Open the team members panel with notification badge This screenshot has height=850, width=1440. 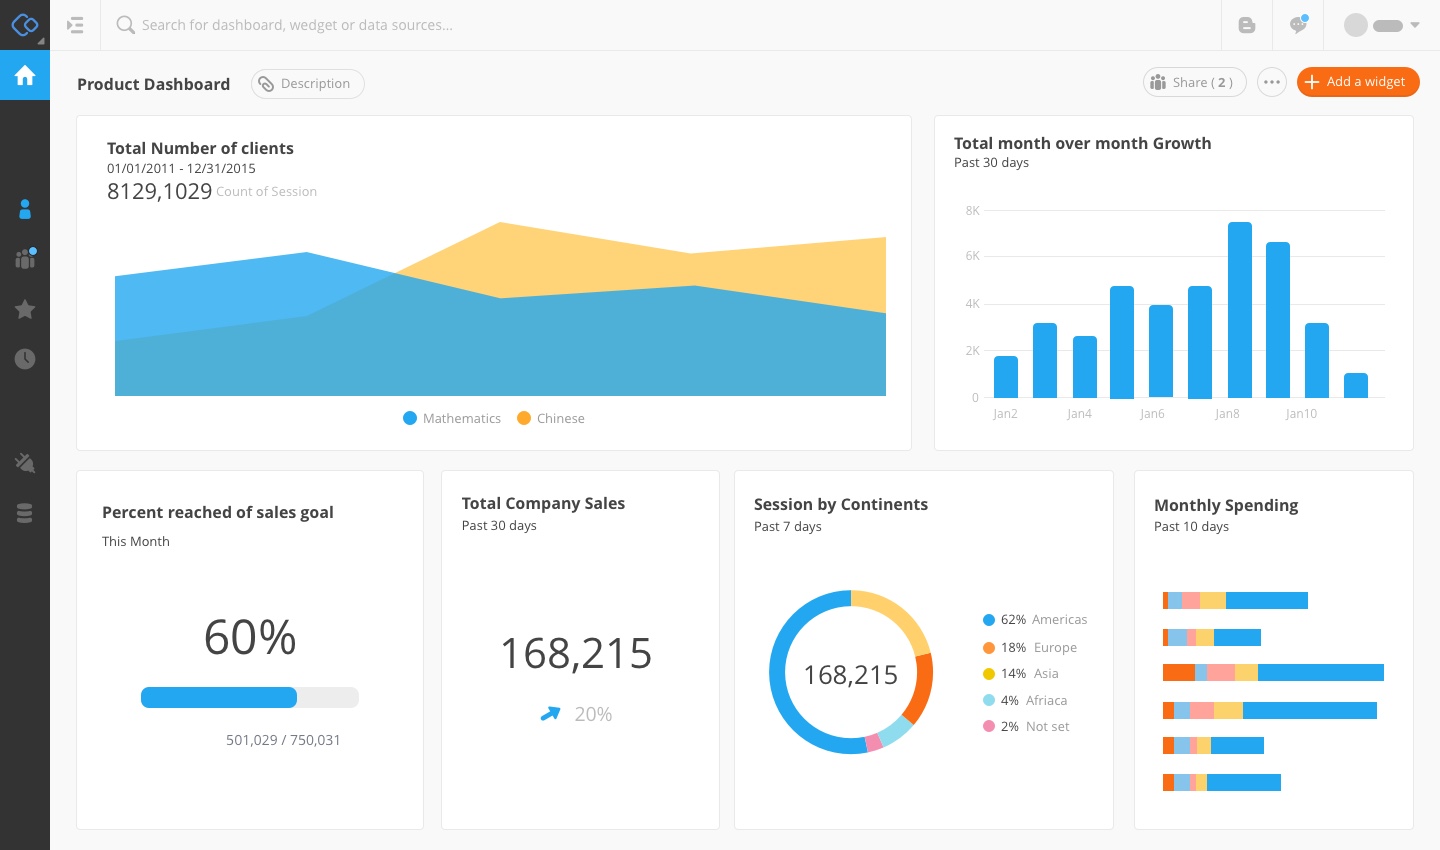click(24, 259)
